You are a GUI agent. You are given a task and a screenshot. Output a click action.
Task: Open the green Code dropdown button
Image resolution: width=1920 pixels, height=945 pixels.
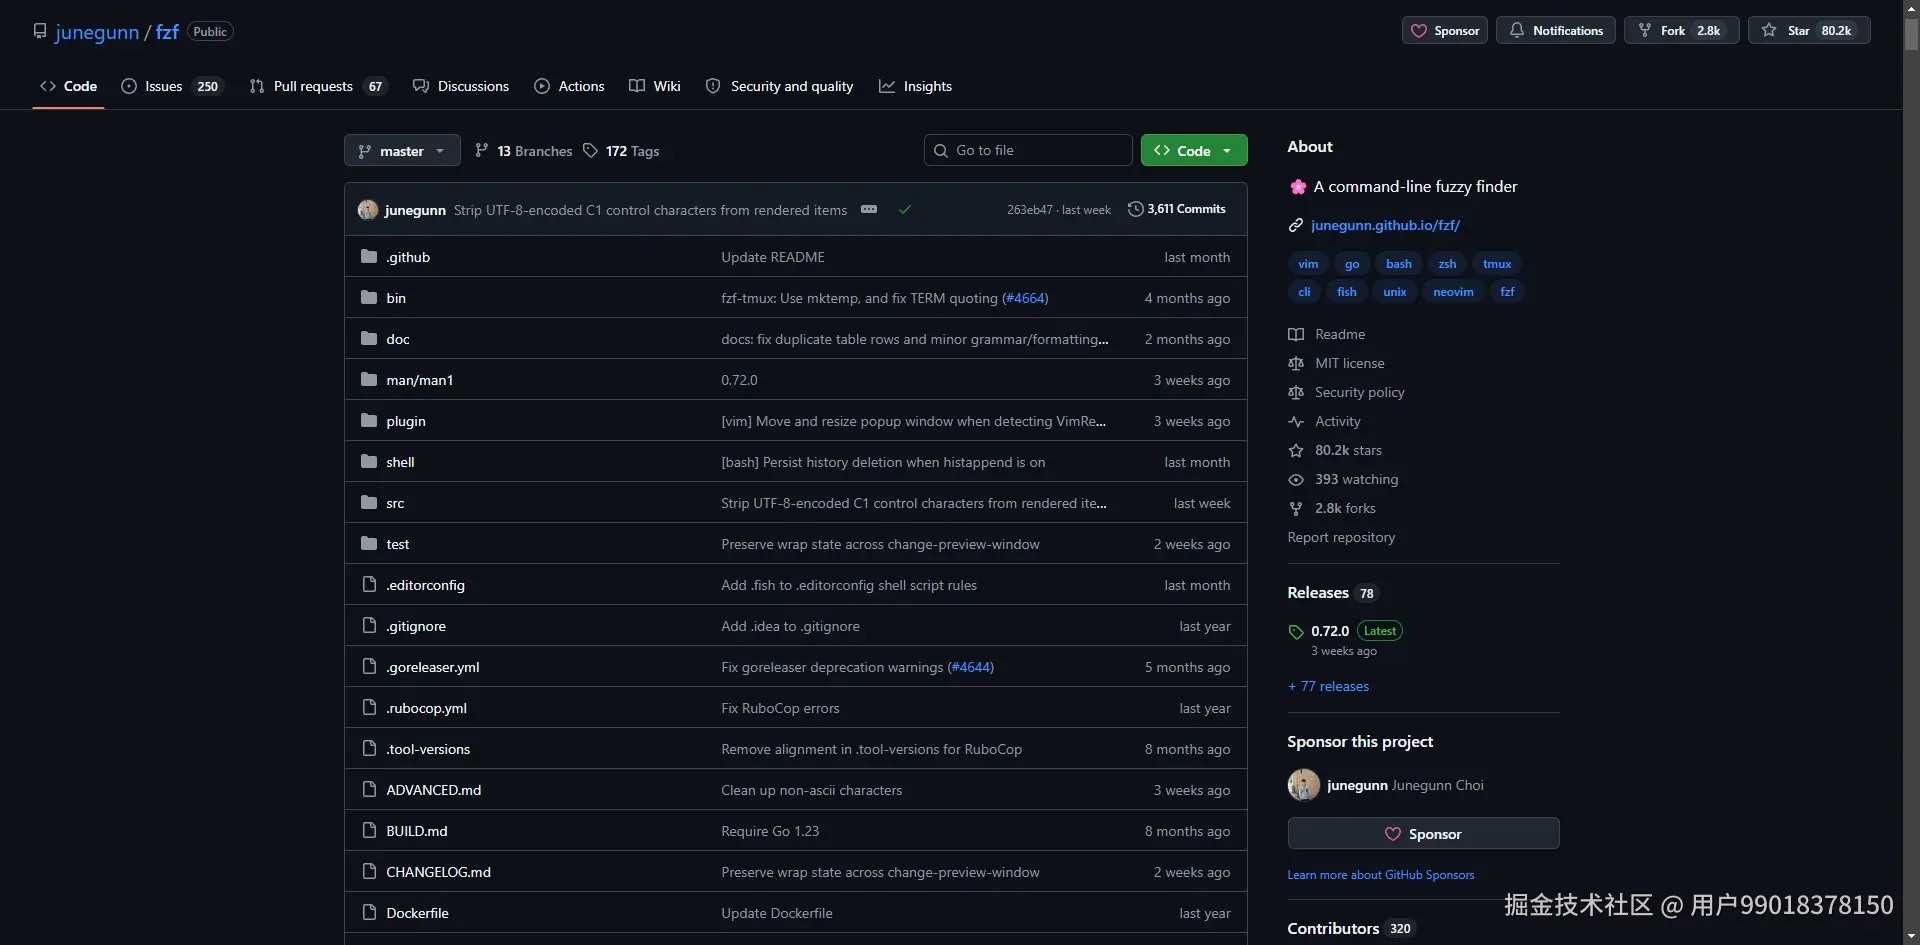pyautogui.click(x=1194, y=150)
